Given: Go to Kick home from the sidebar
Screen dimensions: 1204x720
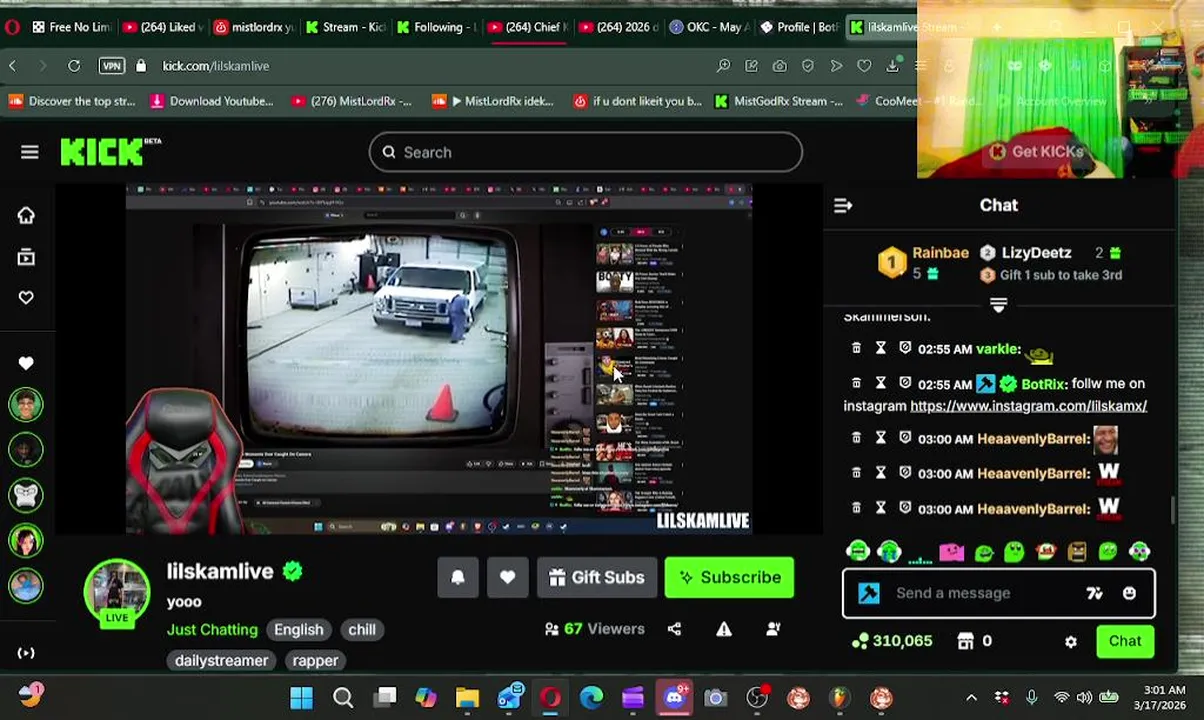Looking at the screenshot, I should (26, 216).
